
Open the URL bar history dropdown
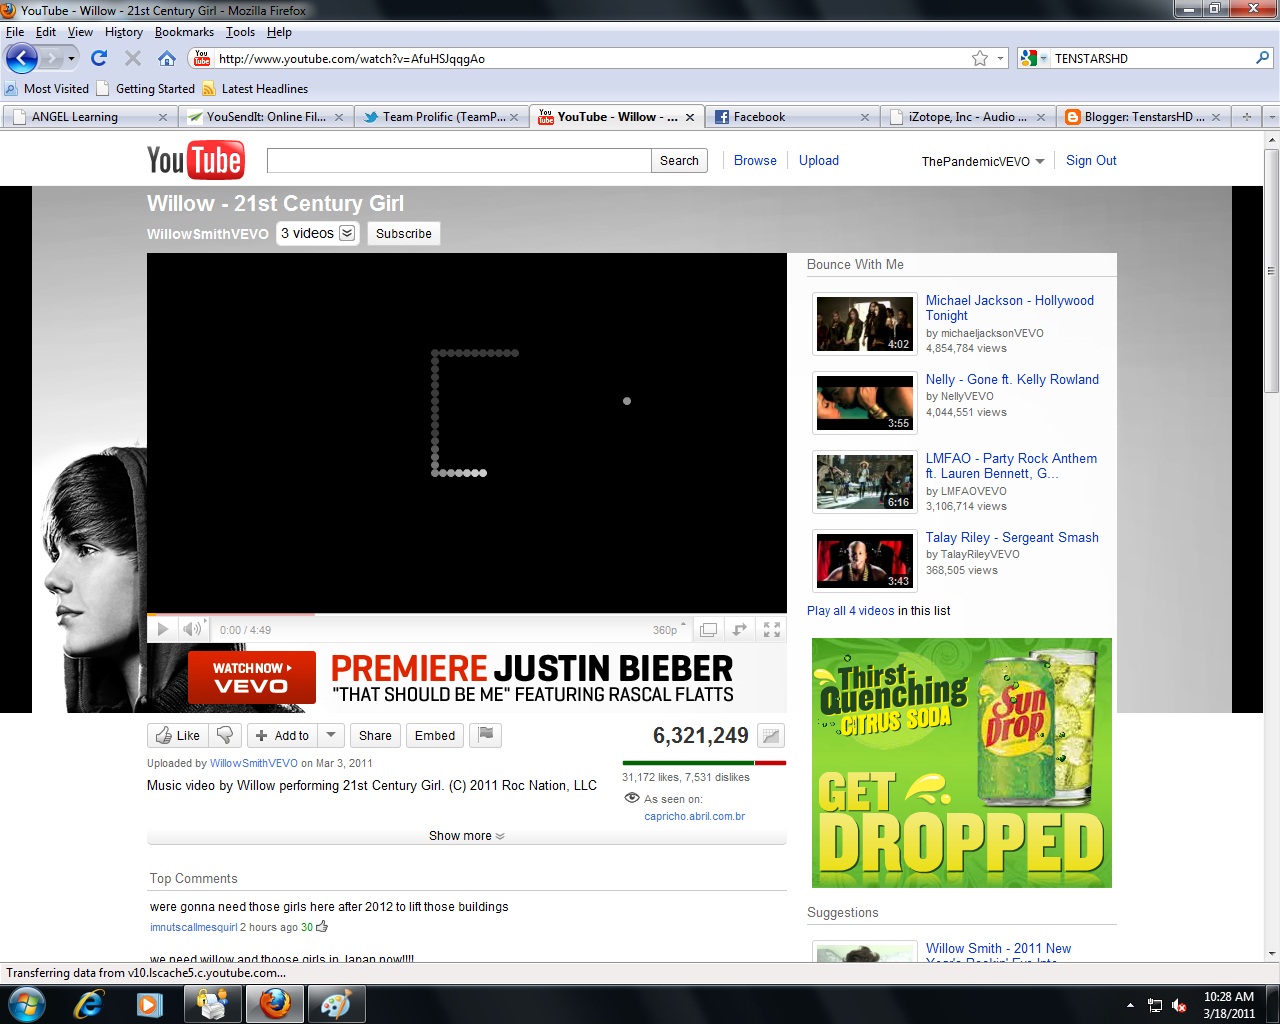tap(1000, 59)
